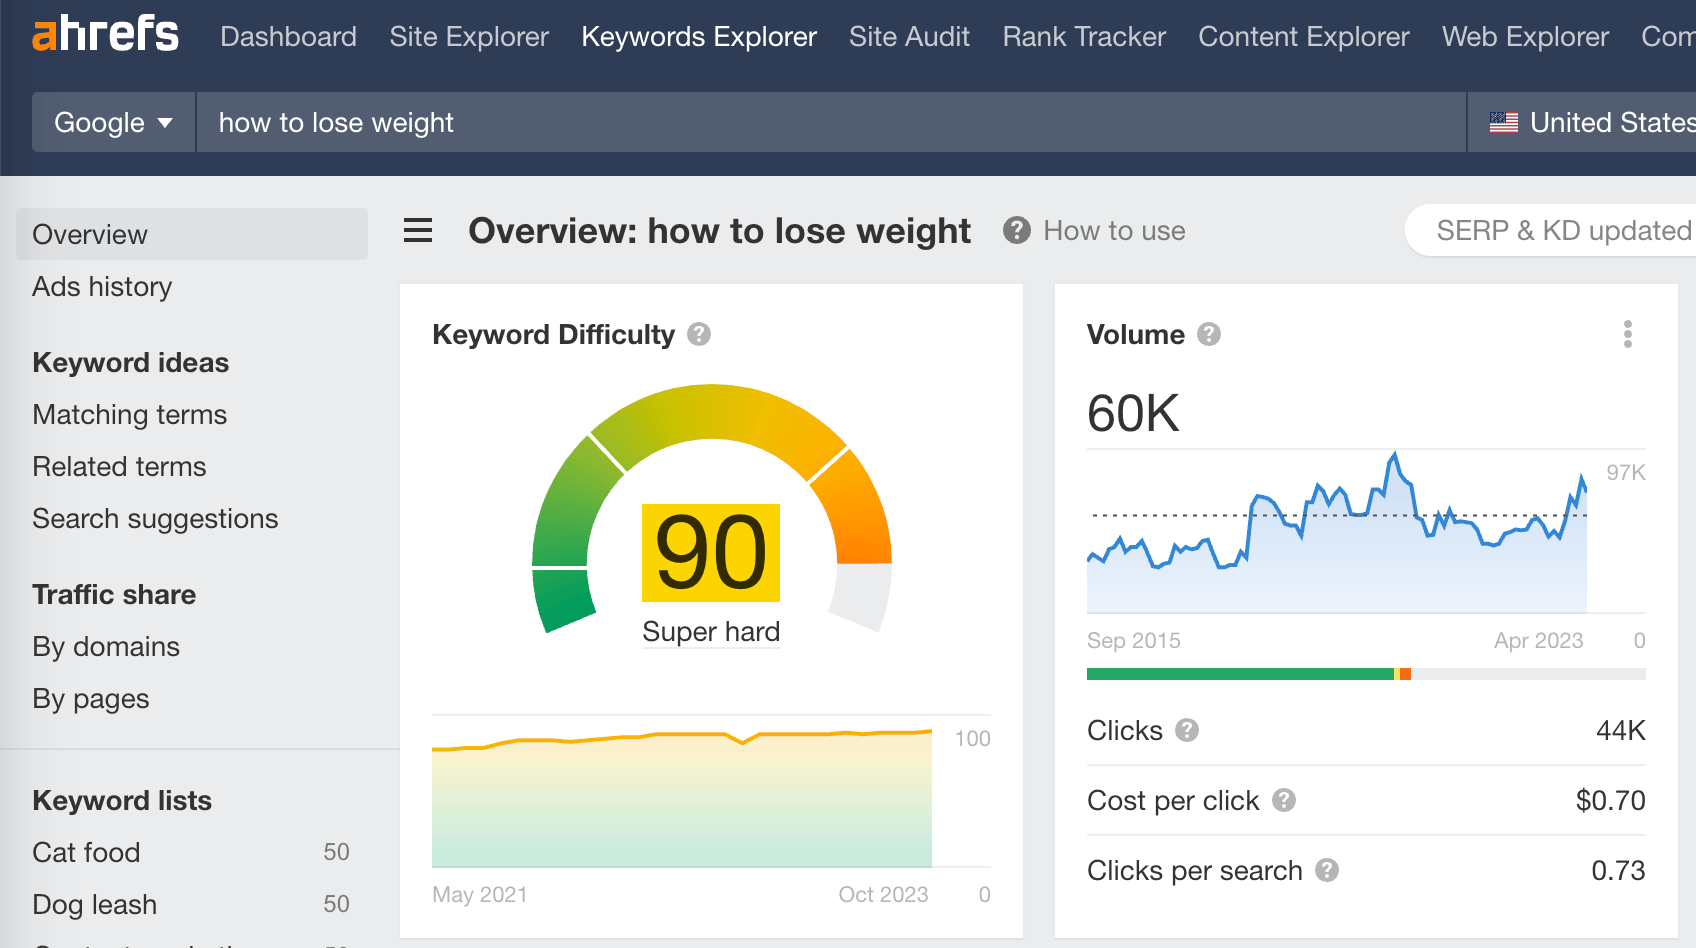Open Matching terms
Image resolution: width=1696 pixels, height=948 pixels.
tap(130, 415)
